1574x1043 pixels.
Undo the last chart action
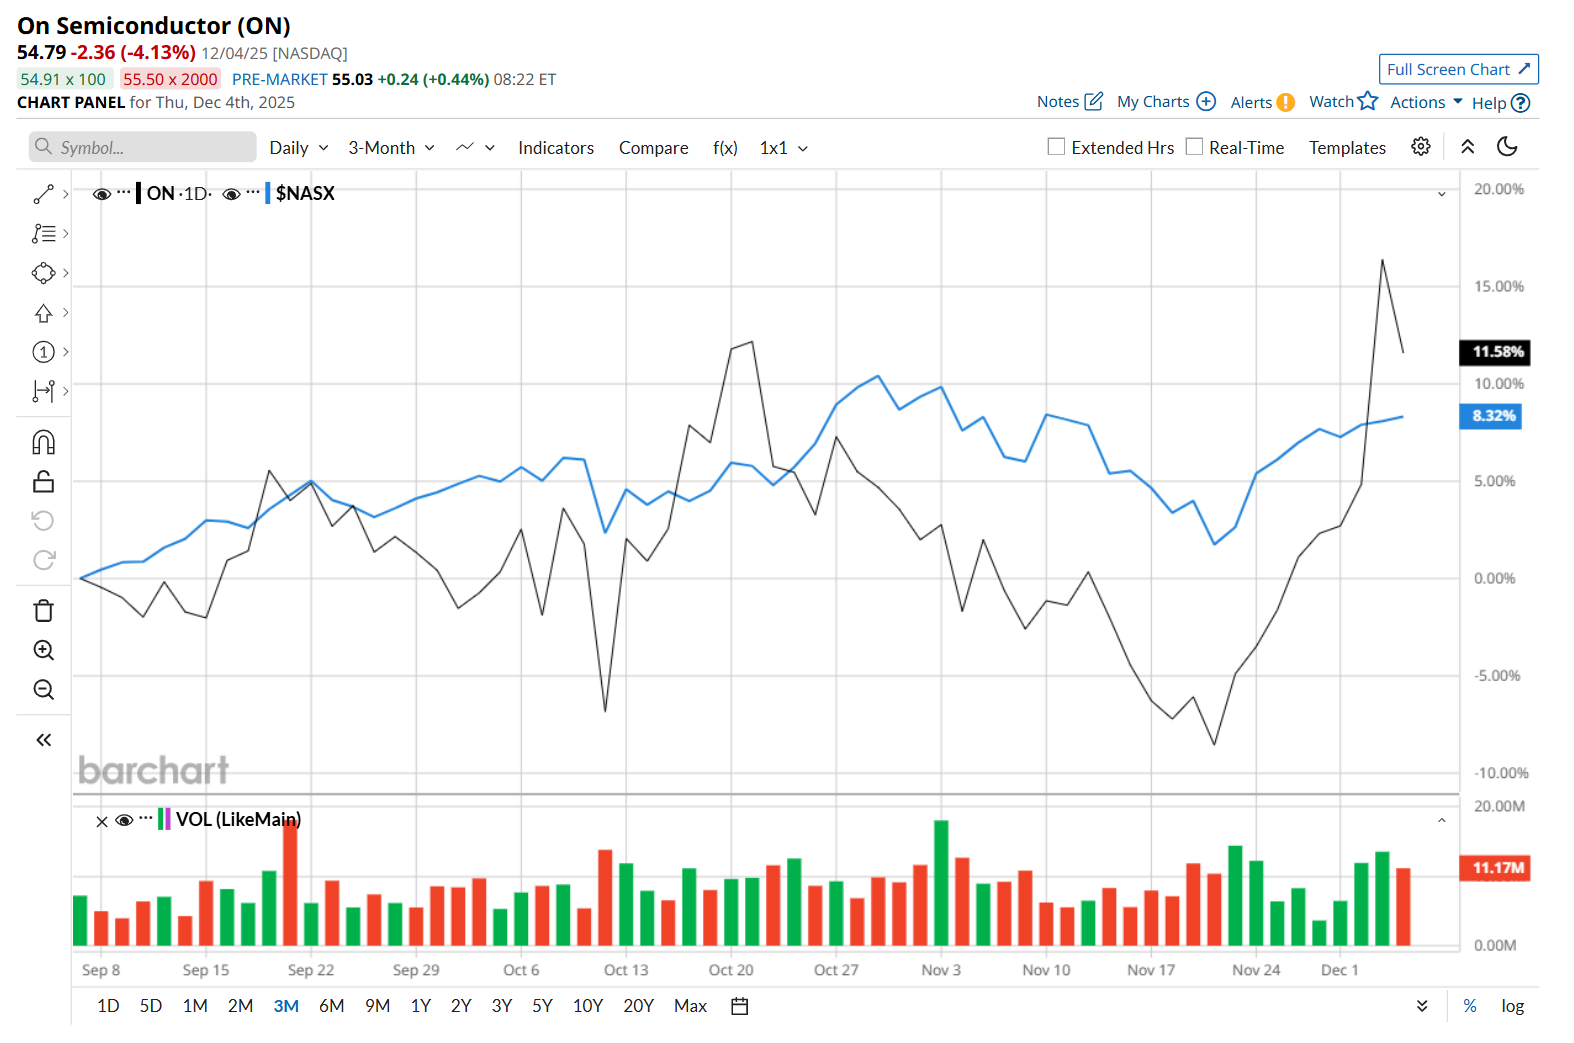pos(43,521)
